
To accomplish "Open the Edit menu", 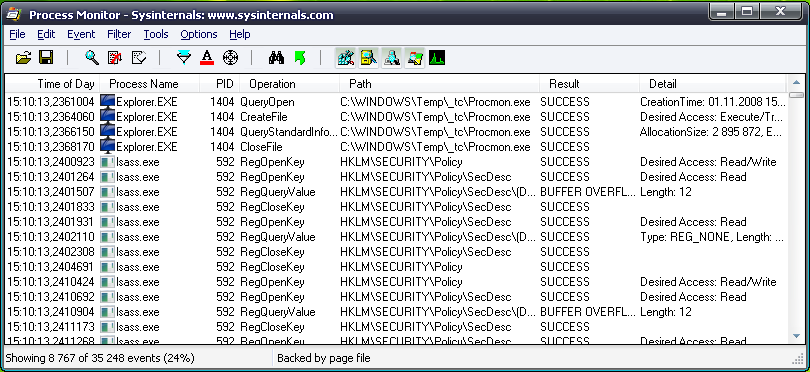I will click(46, 35).
